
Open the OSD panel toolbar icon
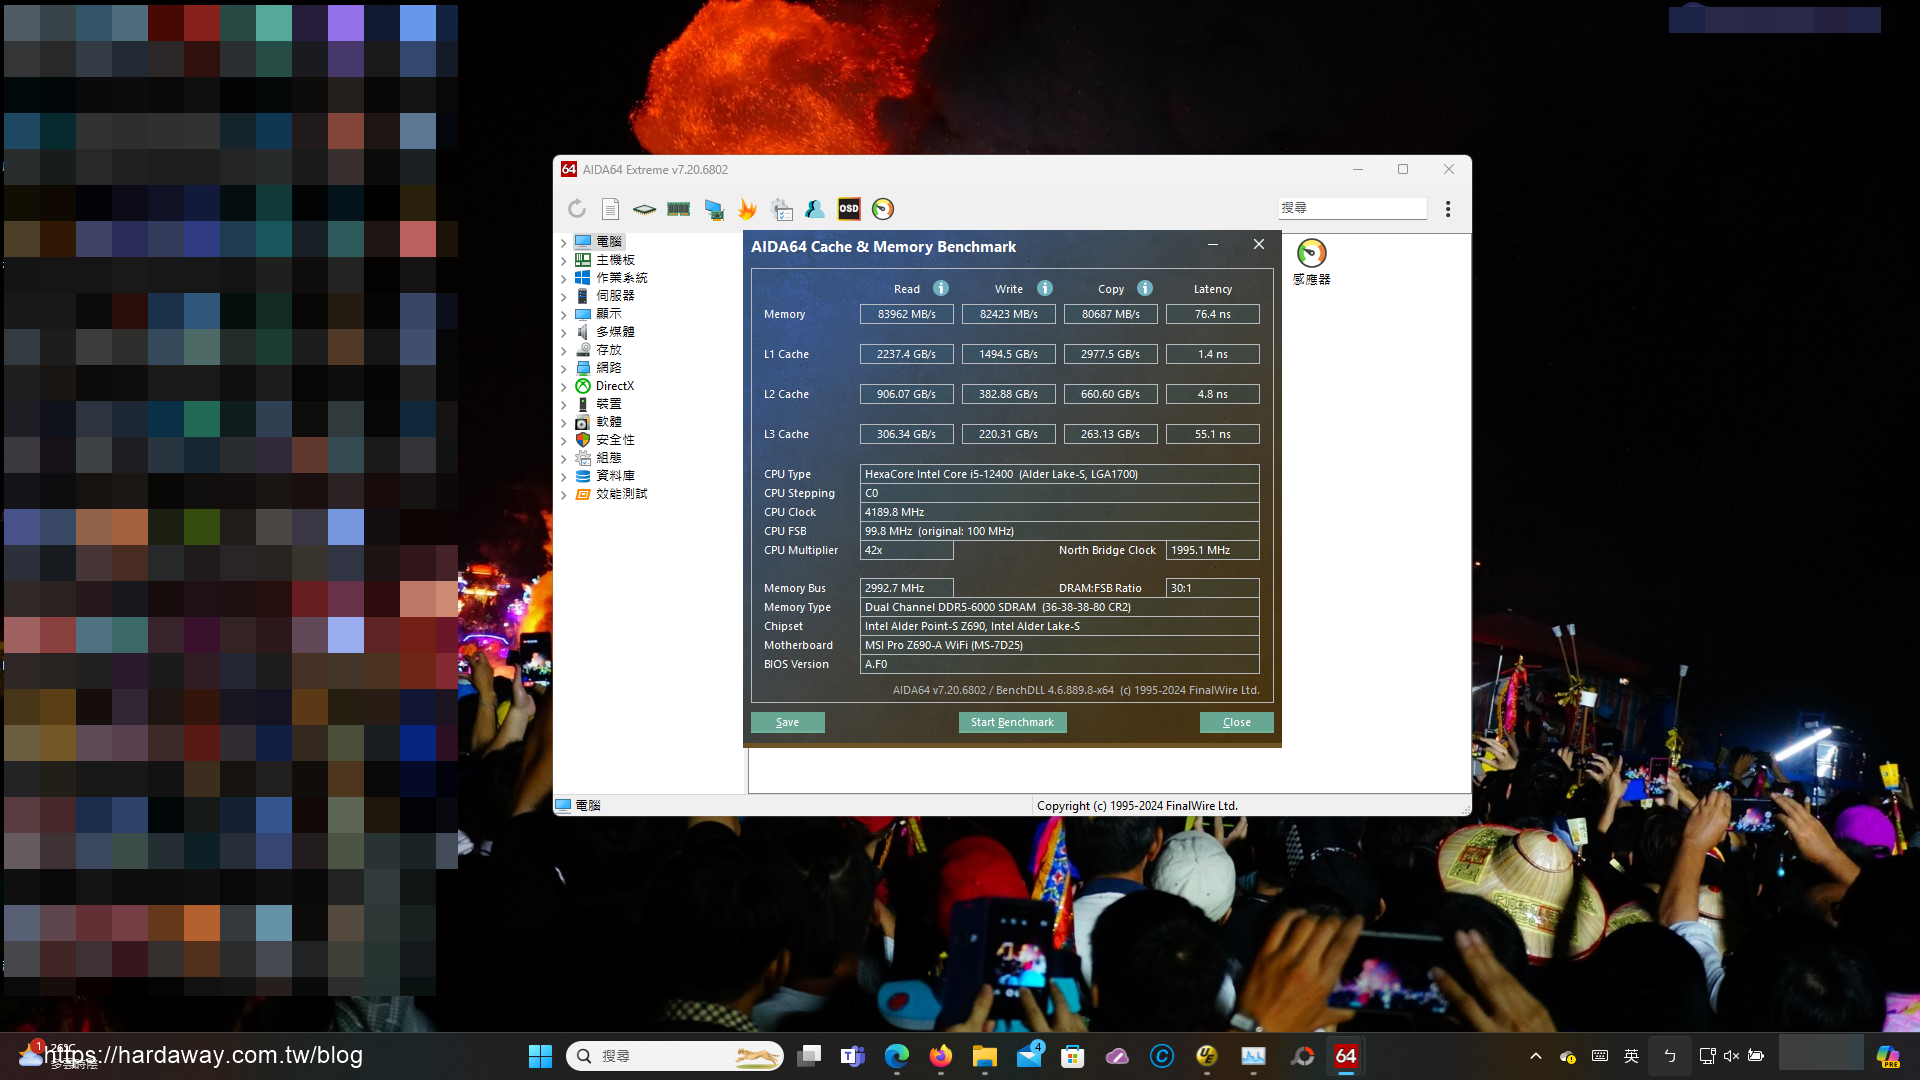click(849, 209)
